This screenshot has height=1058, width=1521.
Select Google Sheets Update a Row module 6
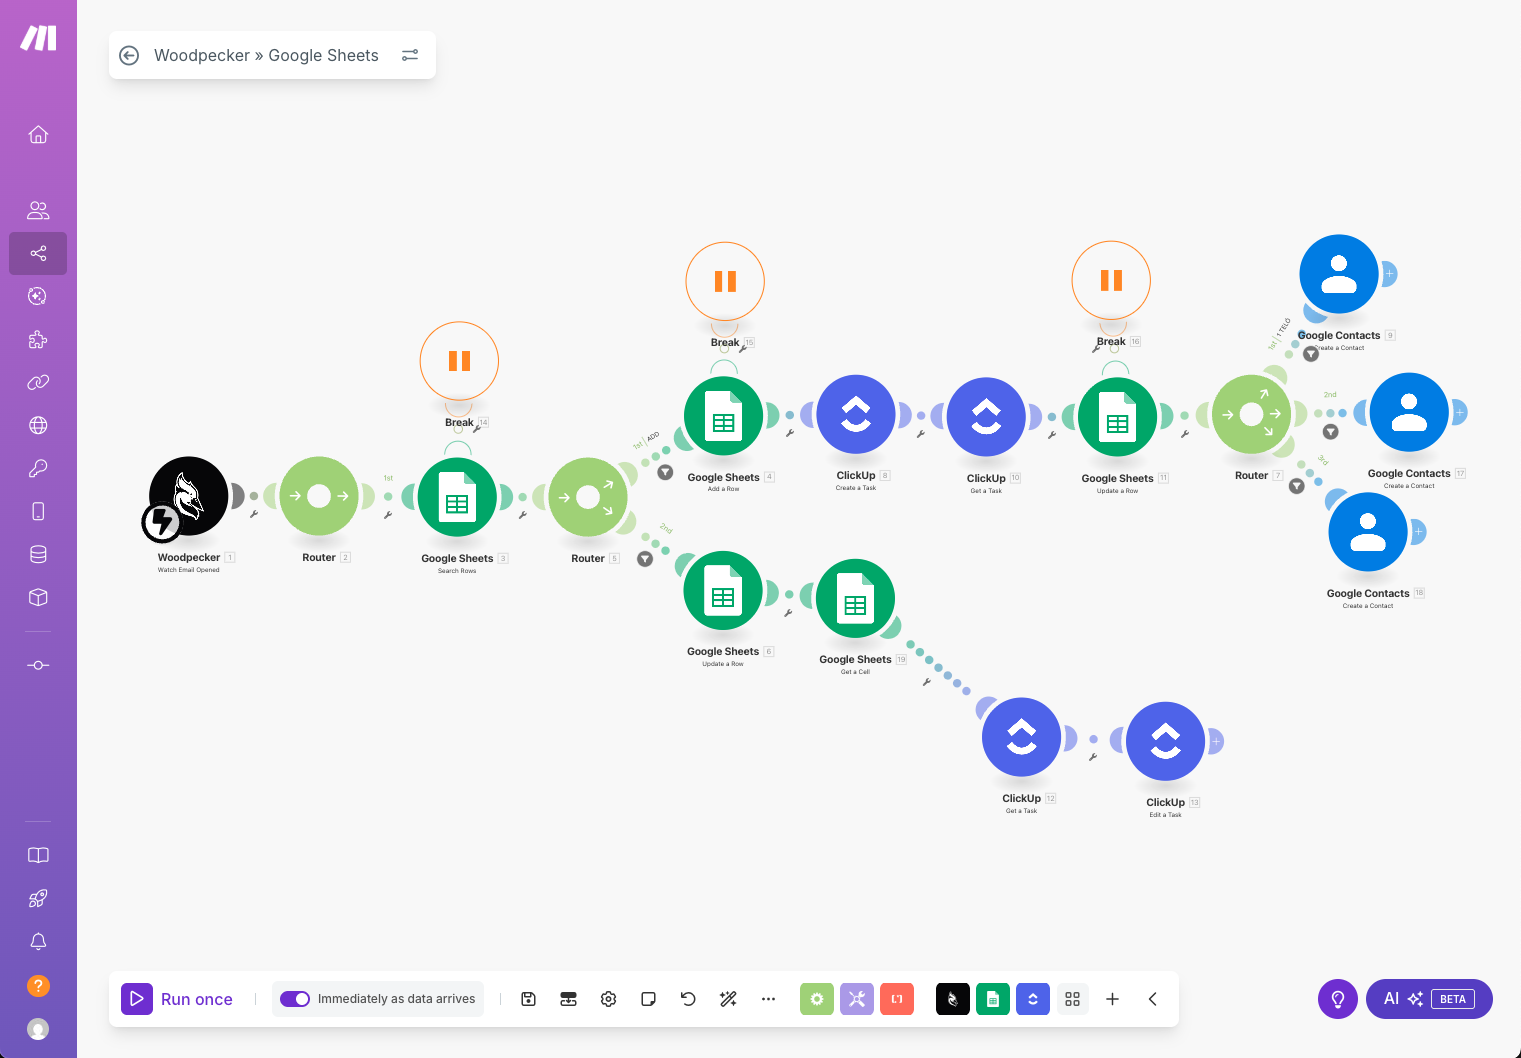pyautogui.click(x=723, y=590)
